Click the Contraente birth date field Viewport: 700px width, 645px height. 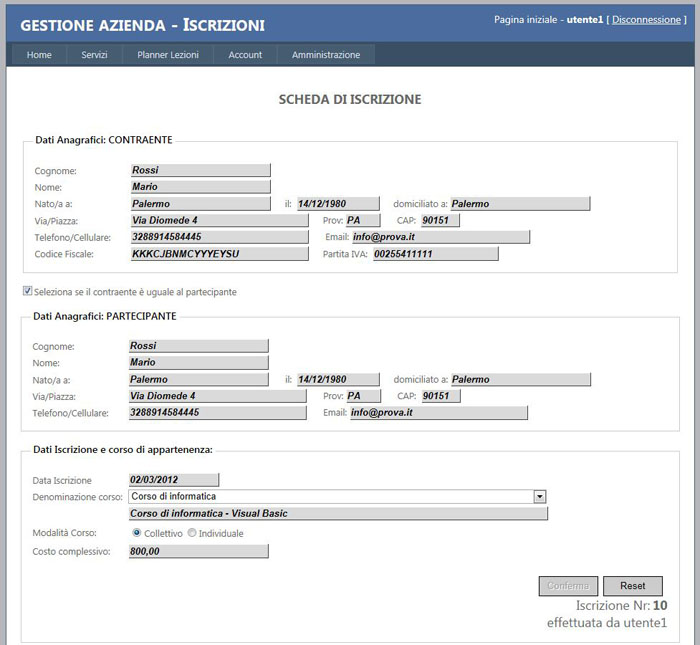tap(338, 204)
